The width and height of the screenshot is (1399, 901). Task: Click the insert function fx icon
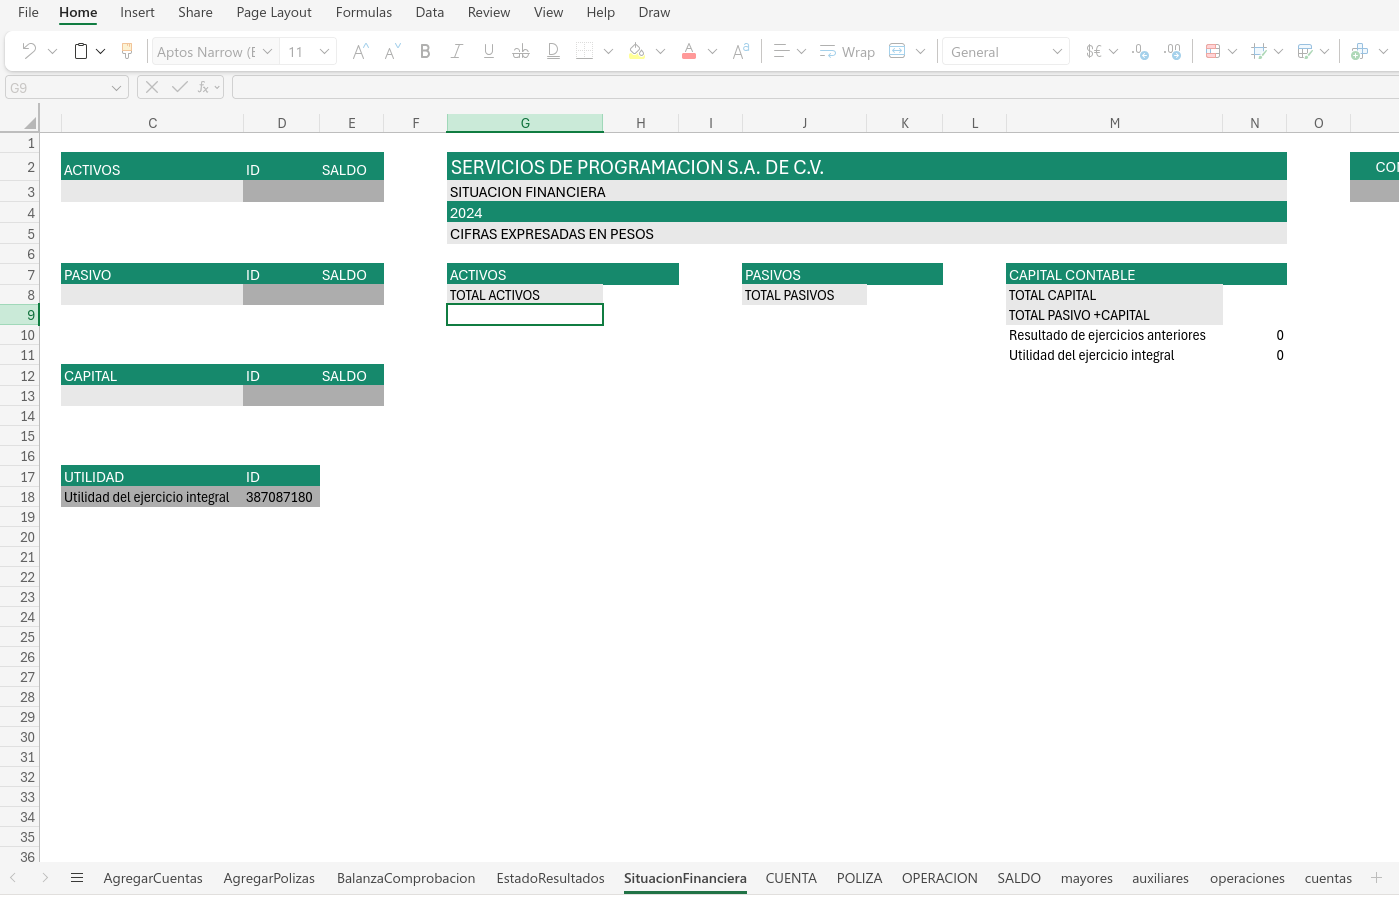click(x=203, y=87)
